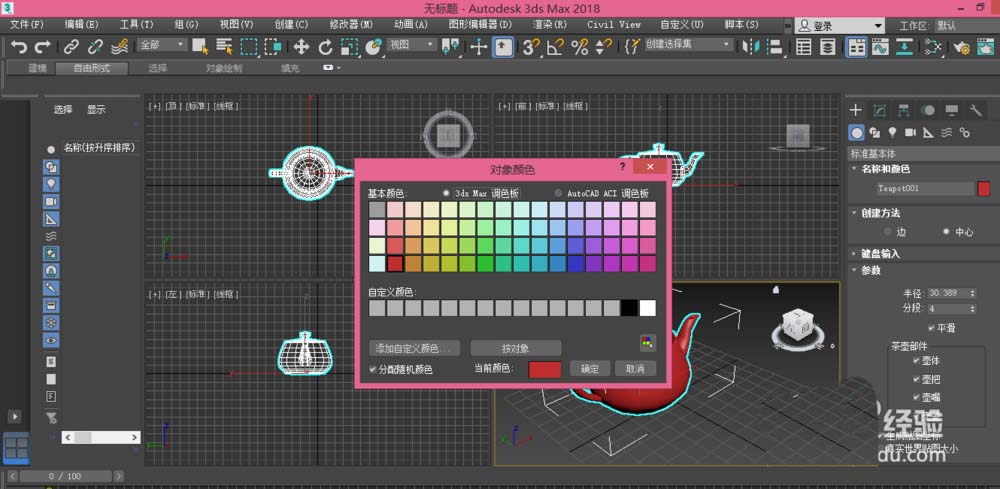Toggle Window/Crossing selection icon
This screenshot has height=489, width=1000.
point(273,47)
